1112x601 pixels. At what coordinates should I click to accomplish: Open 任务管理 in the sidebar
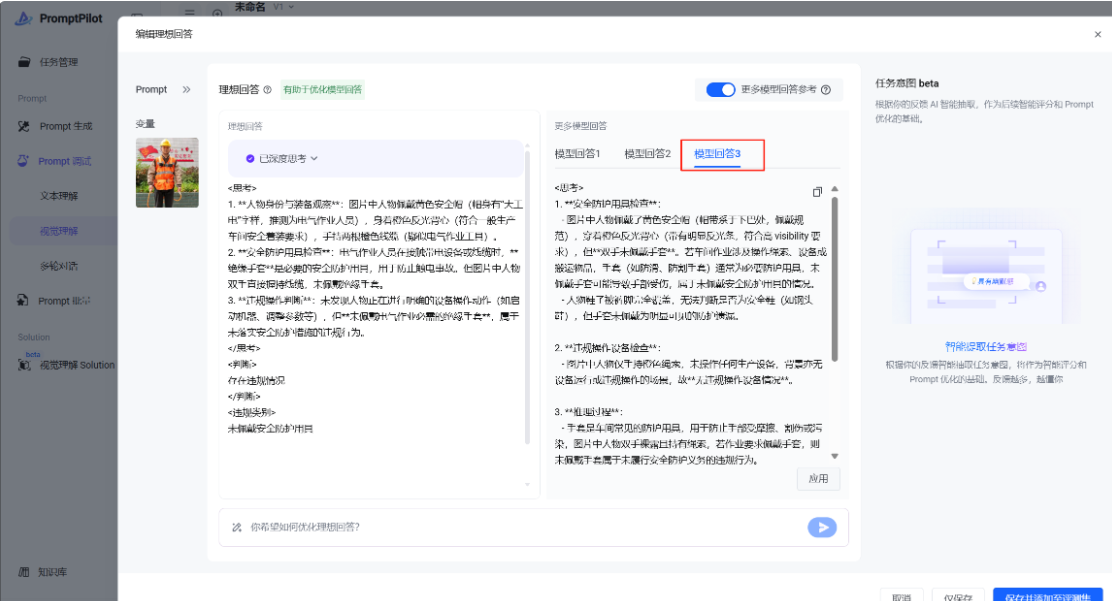[x=59, y=62]
